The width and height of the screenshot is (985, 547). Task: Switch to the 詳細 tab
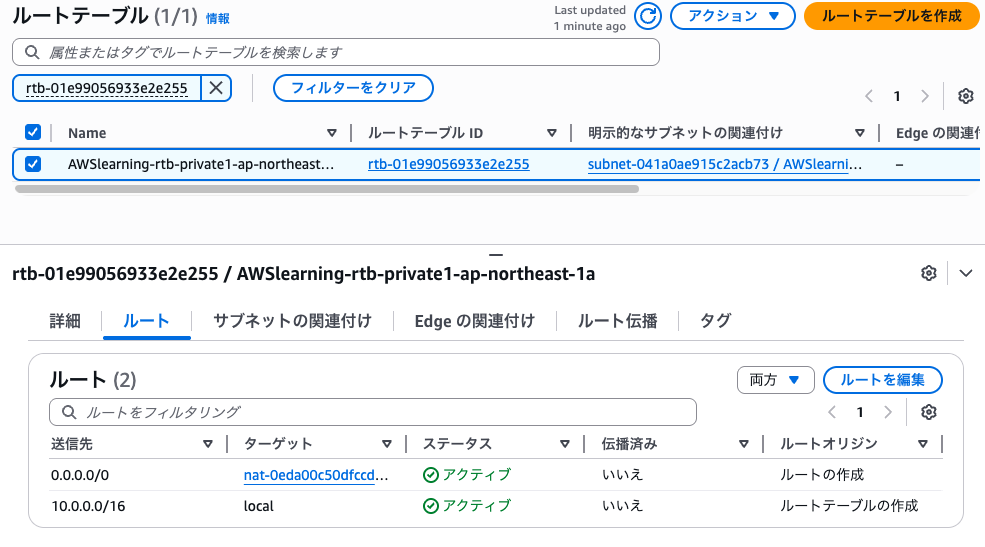tap(65, 321)
